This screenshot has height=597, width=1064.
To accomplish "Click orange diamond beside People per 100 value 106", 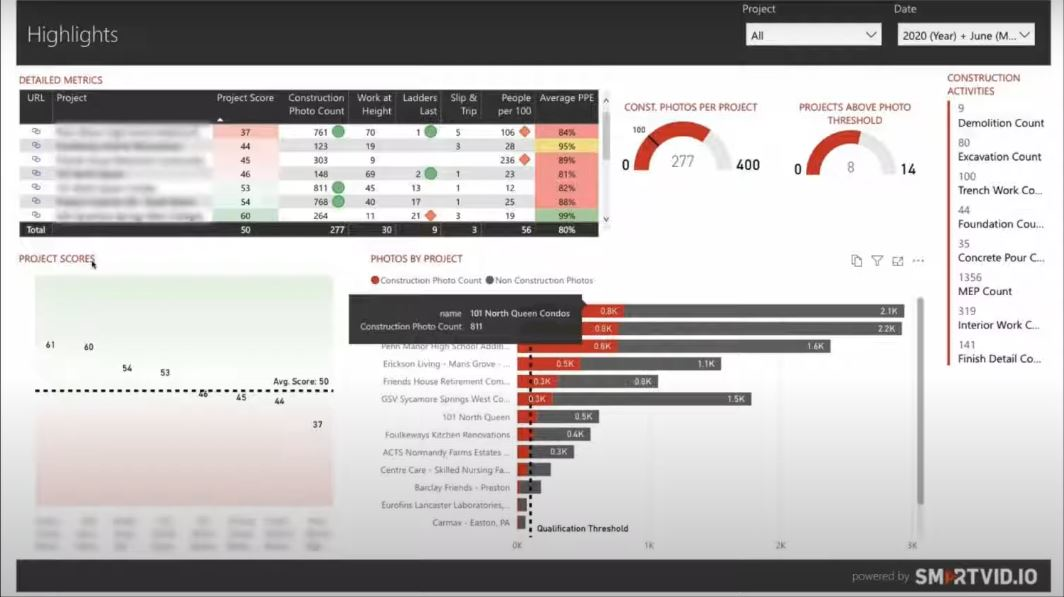I will click(525, 132).
